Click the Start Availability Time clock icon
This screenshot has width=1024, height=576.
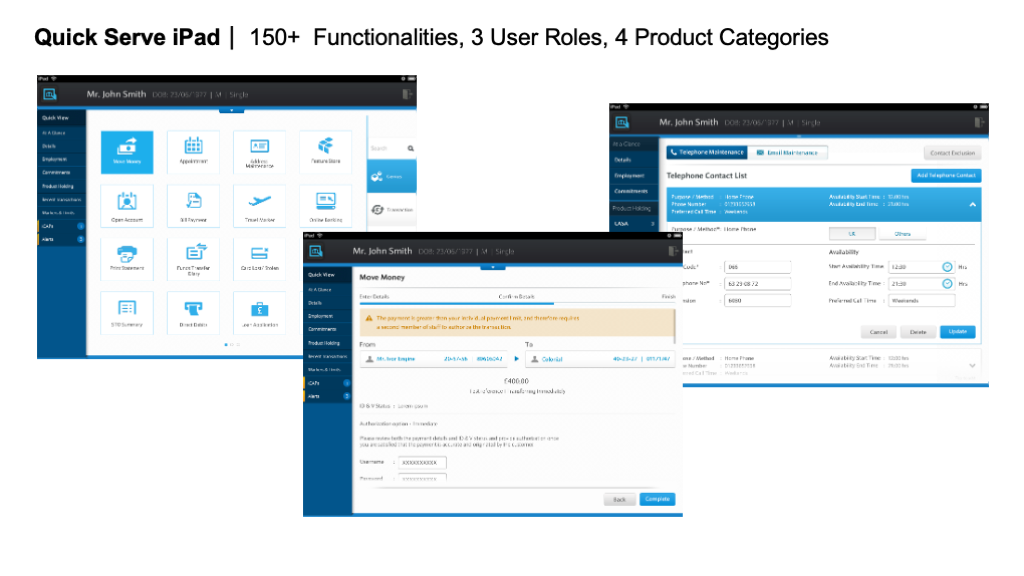coord(946,267)
